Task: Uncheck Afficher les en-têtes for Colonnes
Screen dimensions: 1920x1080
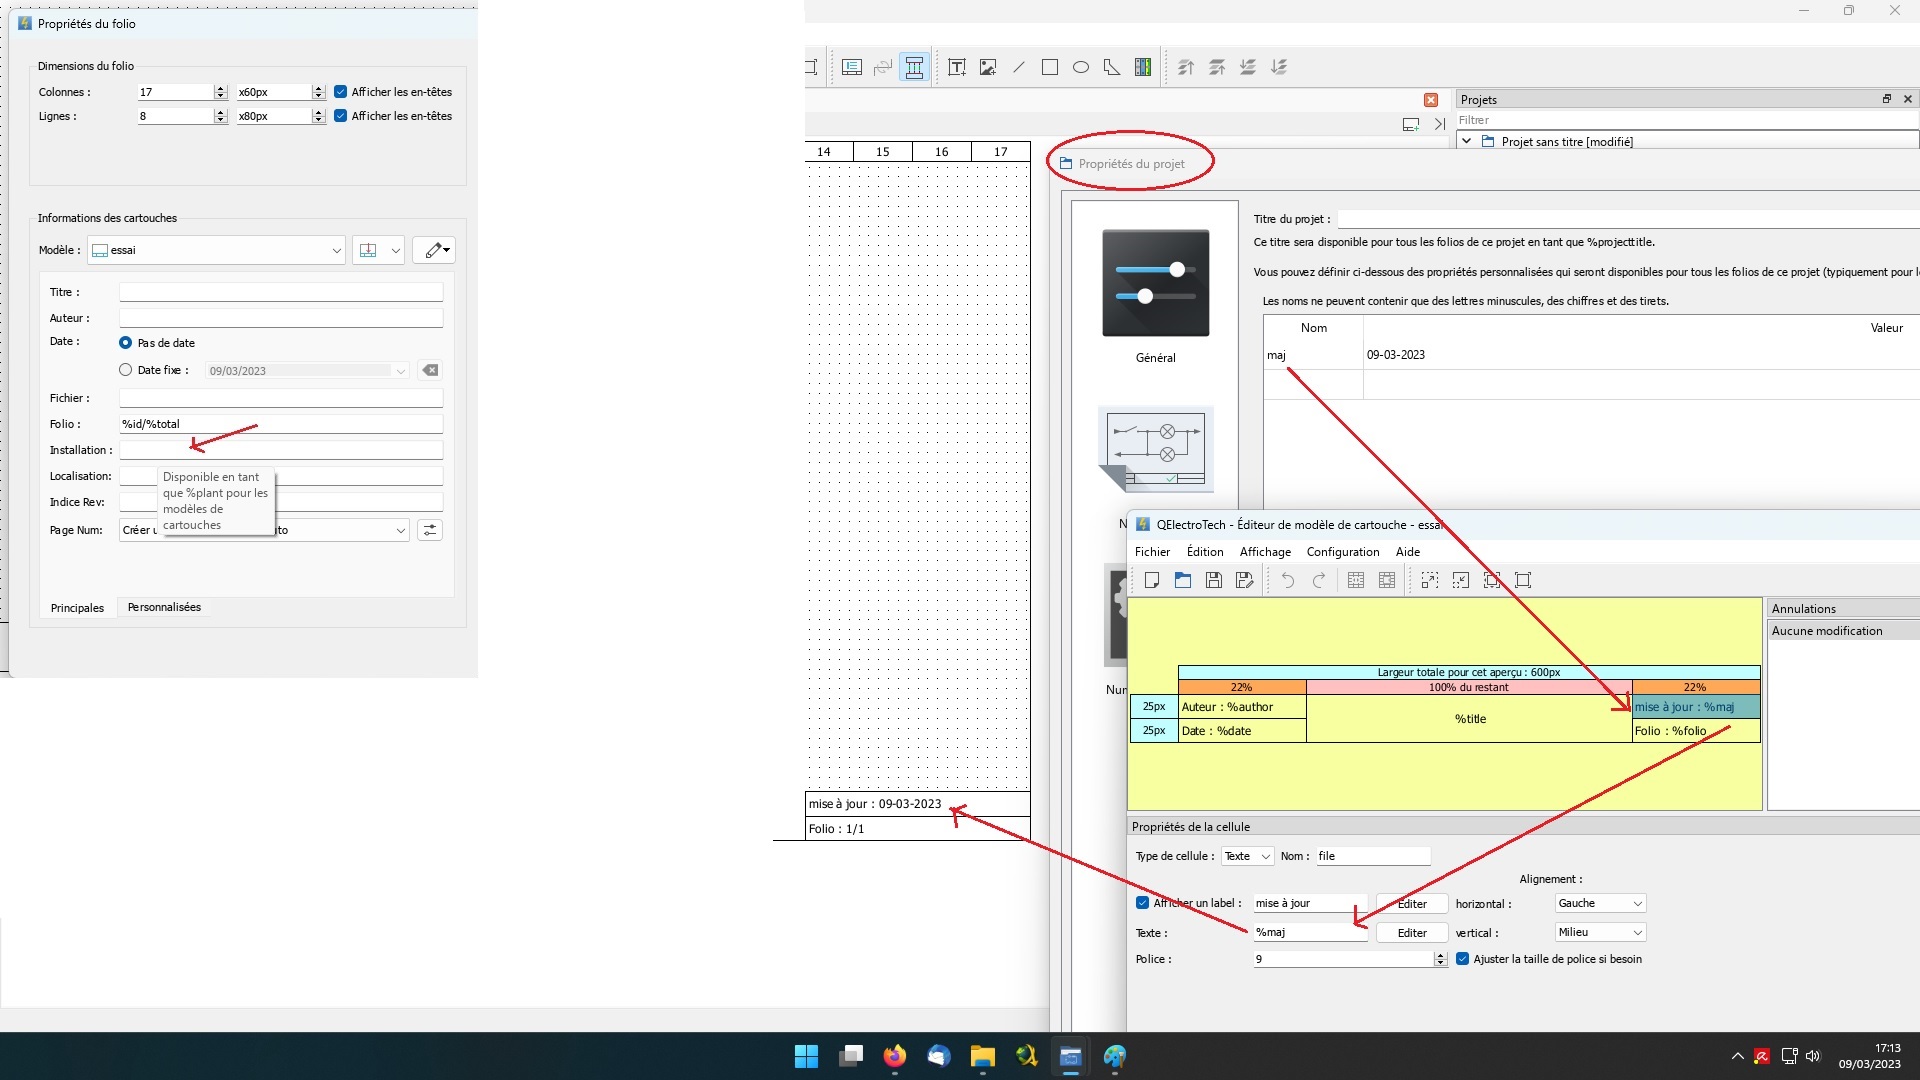Action: (341, 92)
